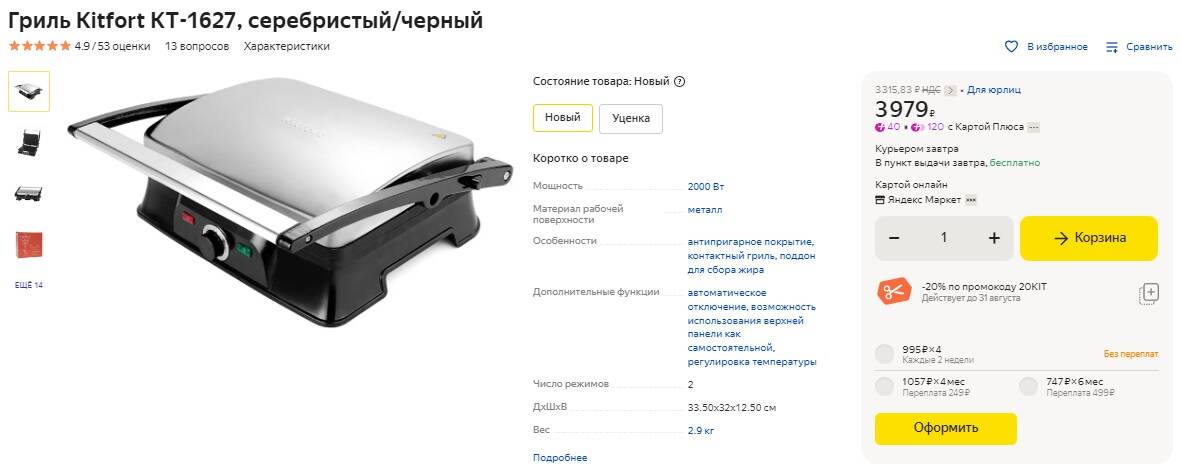1181x472 pixels.
Task: Click the Оформить button
Action: 945,428
